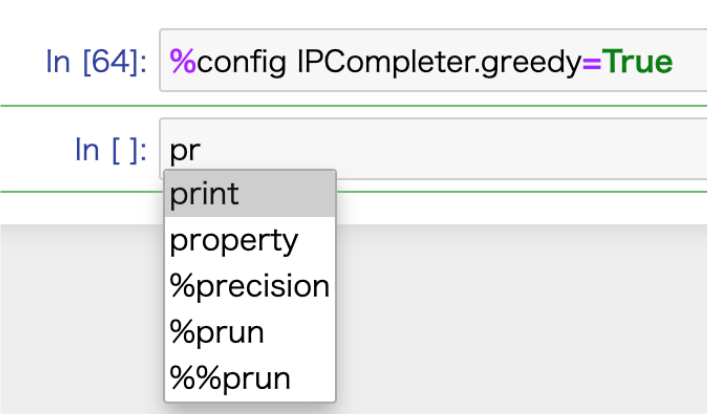Image resolution: width=714 pixels, height=414 pixels.
Task: Click the word "True" in the first cell
Action: [x=636, y=61]
